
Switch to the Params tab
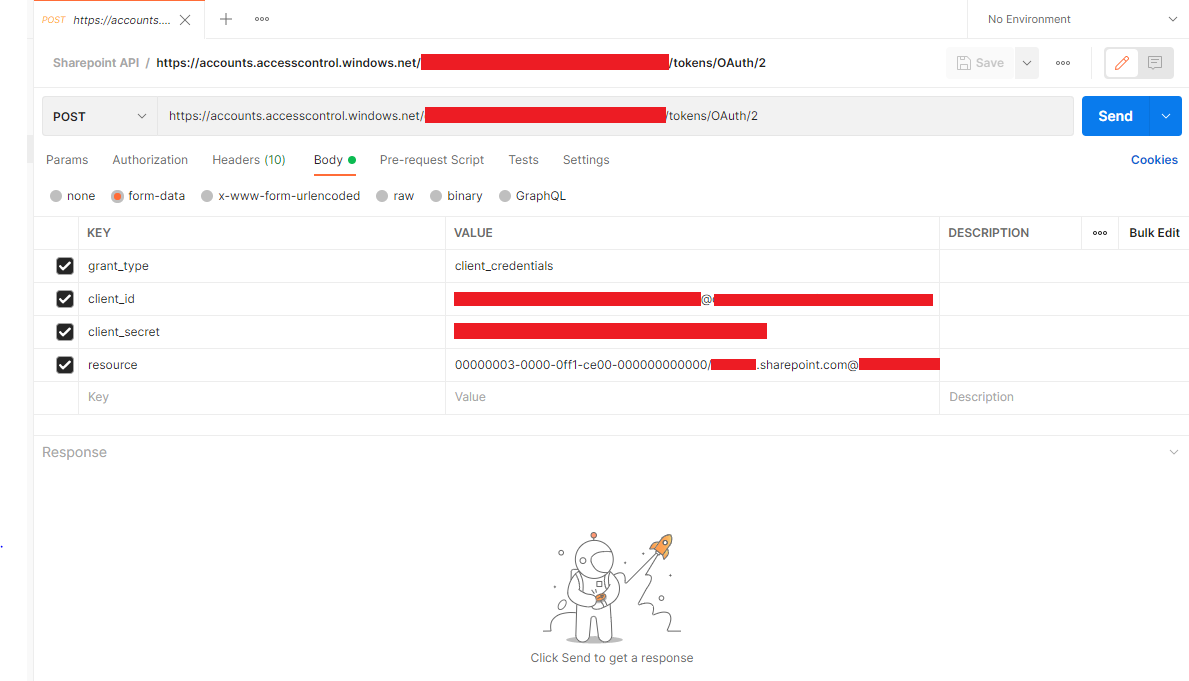coord(67,160)
